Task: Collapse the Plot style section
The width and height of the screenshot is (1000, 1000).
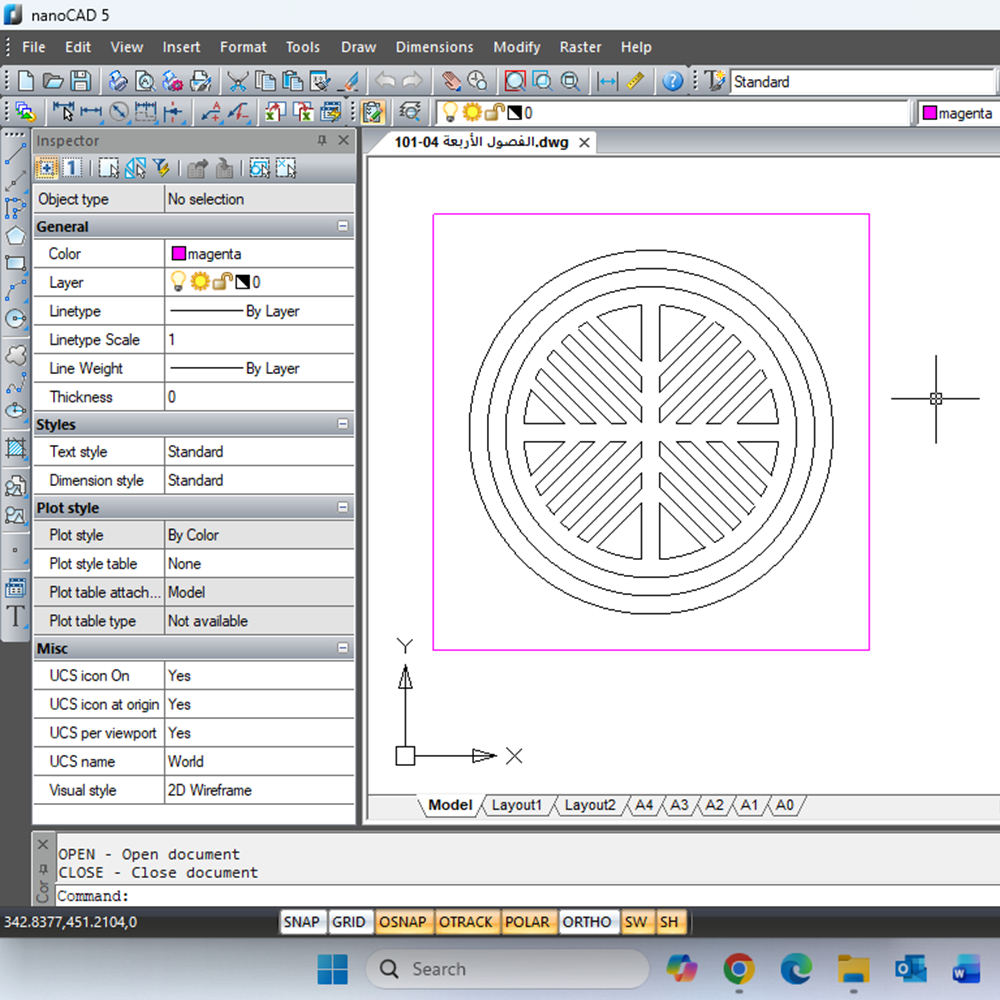Action: coord(343,509)
